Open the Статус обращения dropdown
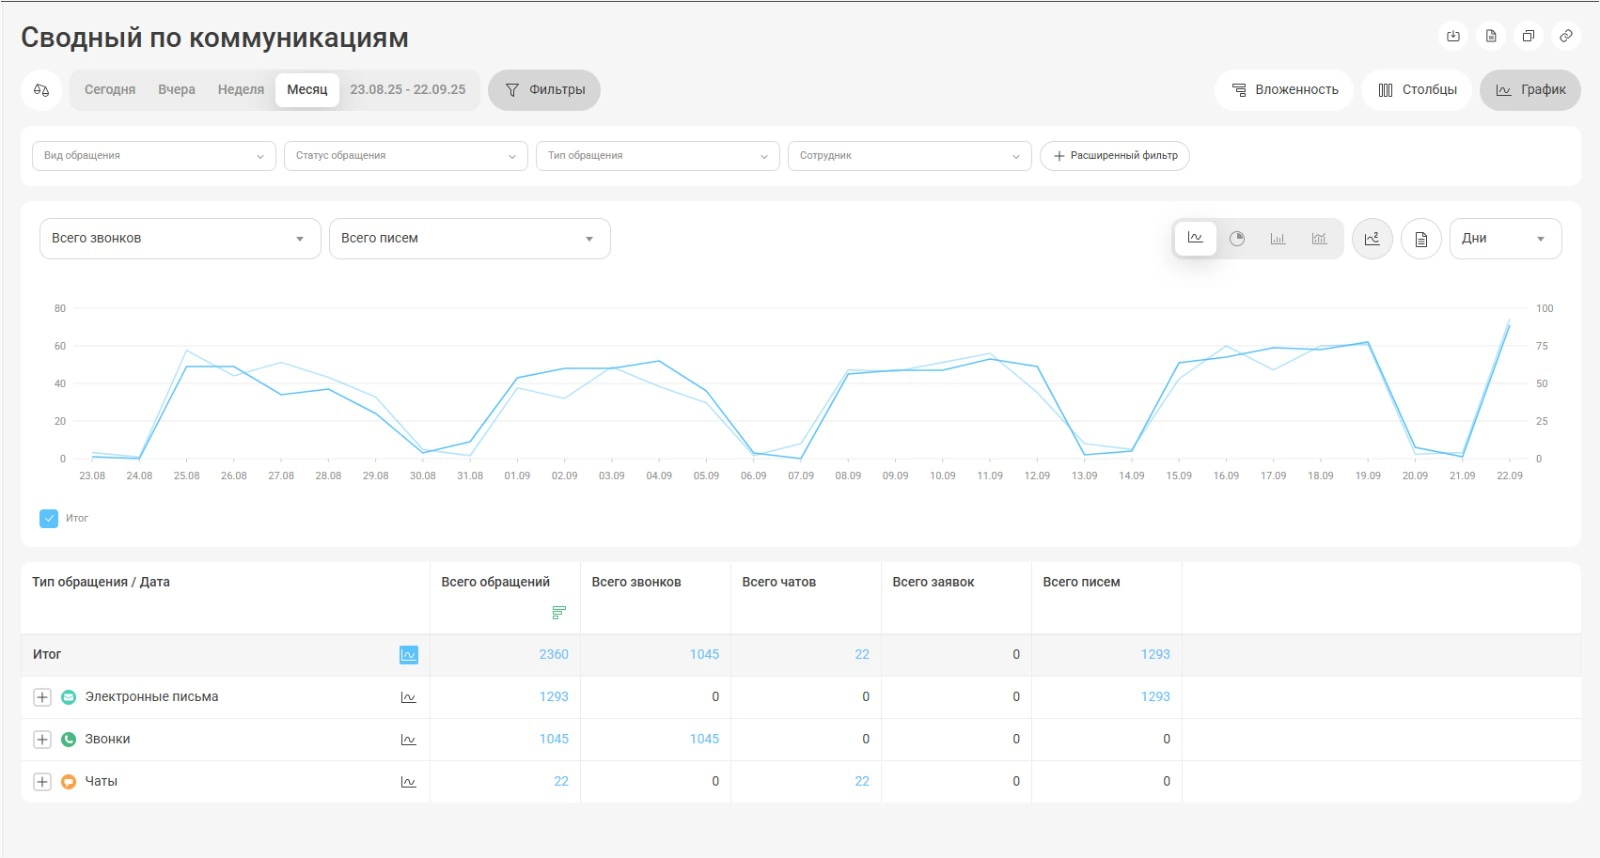This screenshot has width=1600, height=858. tap(406, 156)
